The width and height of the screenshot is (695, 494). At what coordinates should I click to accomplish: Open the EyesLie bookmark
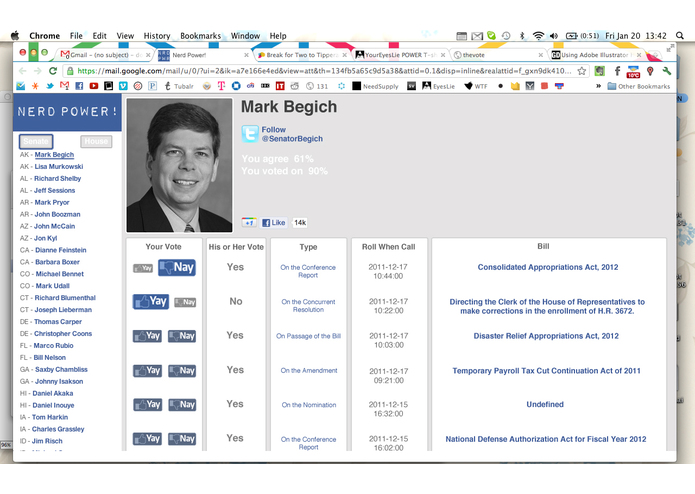[x=438, y=86]
